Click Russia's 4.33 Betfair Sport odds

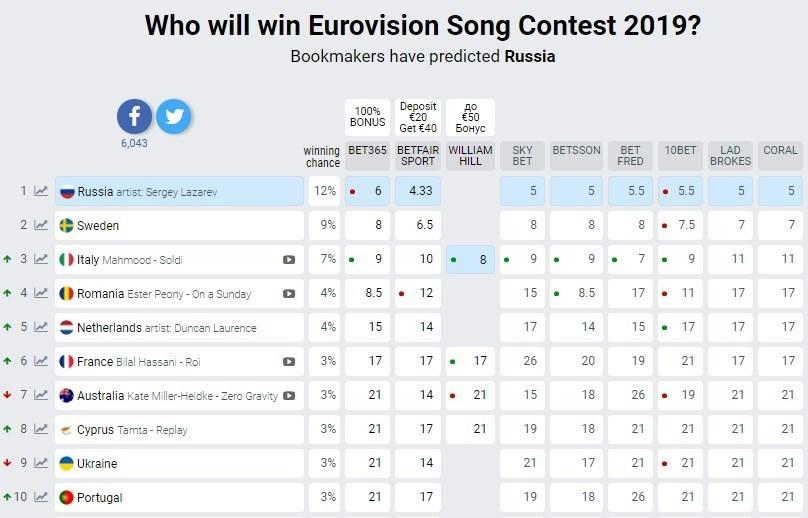click(x=418, y=191)
